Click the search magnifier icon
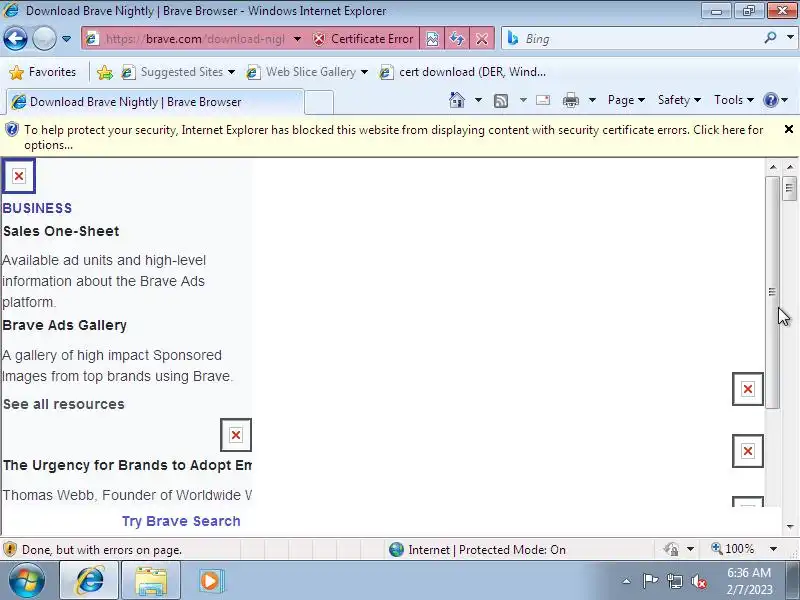This screenshot has width=800, height=600. point(770,38)
